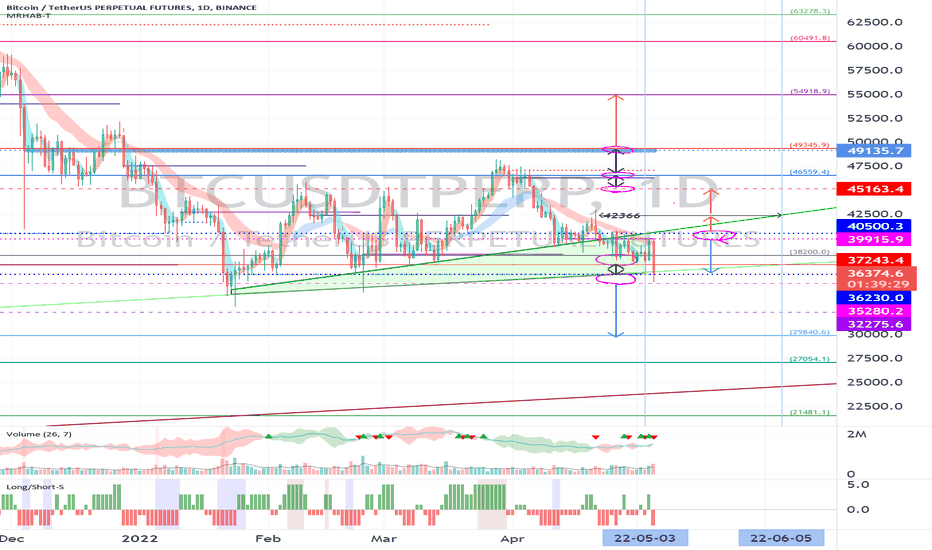The image size is (932, 550).
Task: Select the 57500.0 price axis value
Action: [875, 70]
